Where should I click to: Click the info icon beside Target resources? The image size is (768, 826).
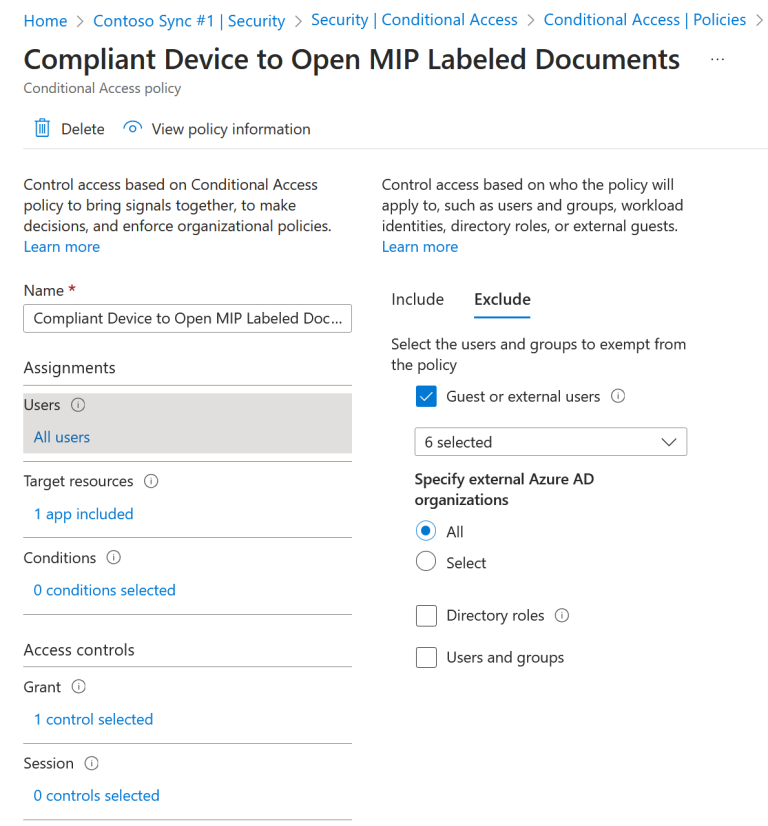click(150, 481)
